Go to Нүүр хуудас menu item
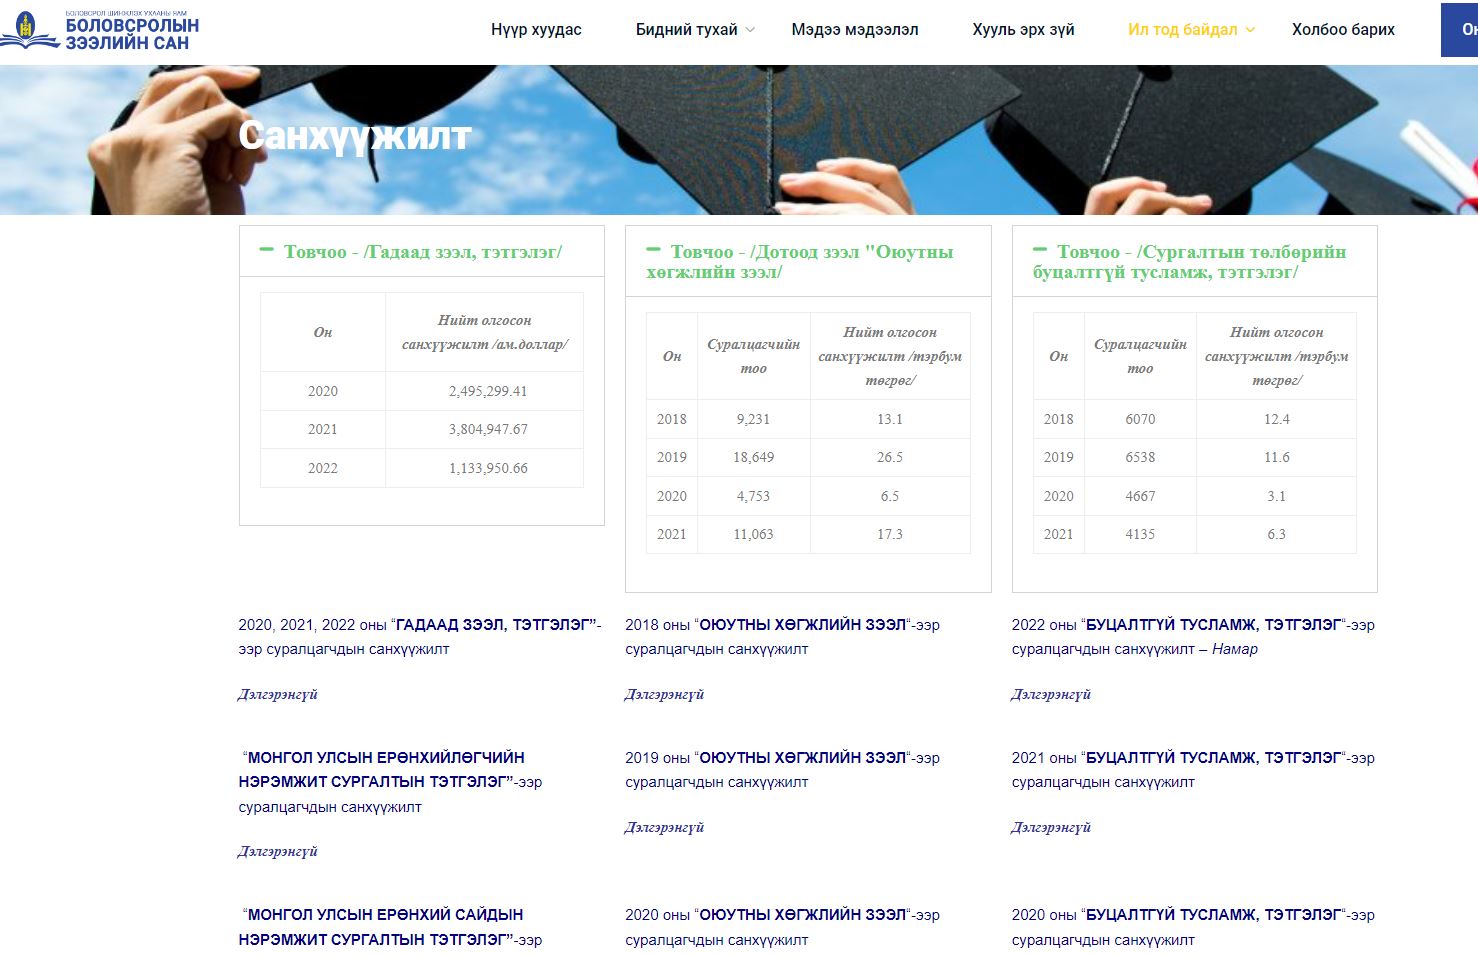The image size is (1478, 956). pos(536,30)
